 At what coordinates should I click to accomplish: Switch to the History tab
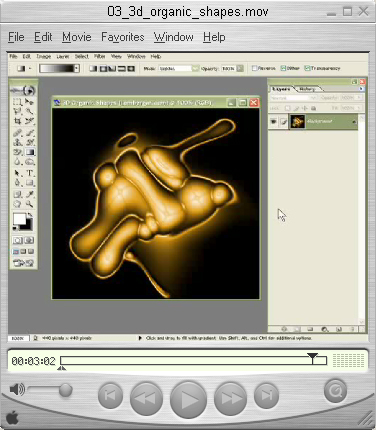(x=307, y=89)
